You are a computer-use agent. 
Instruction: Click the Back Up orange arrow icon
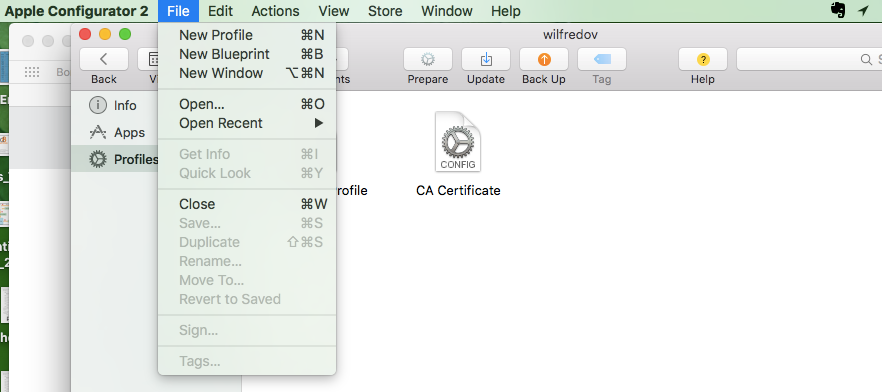(x=544, y=59)
